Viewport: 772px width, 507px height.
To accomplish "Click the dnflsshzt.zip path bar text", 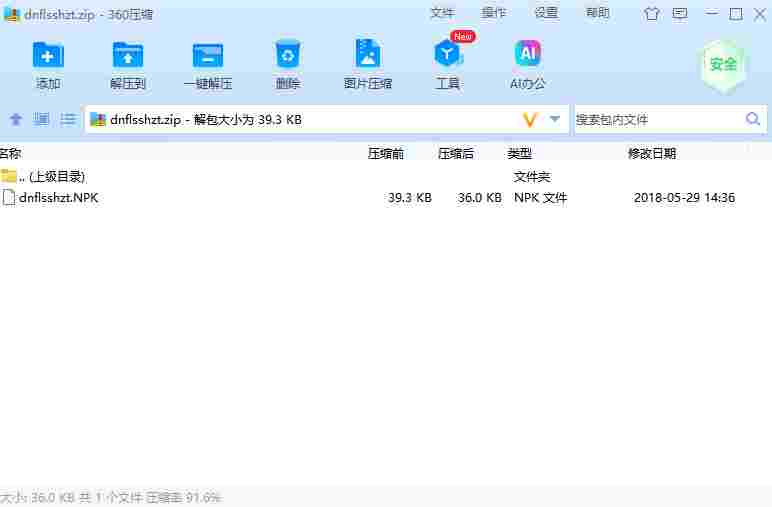I will tap(206, 120).
